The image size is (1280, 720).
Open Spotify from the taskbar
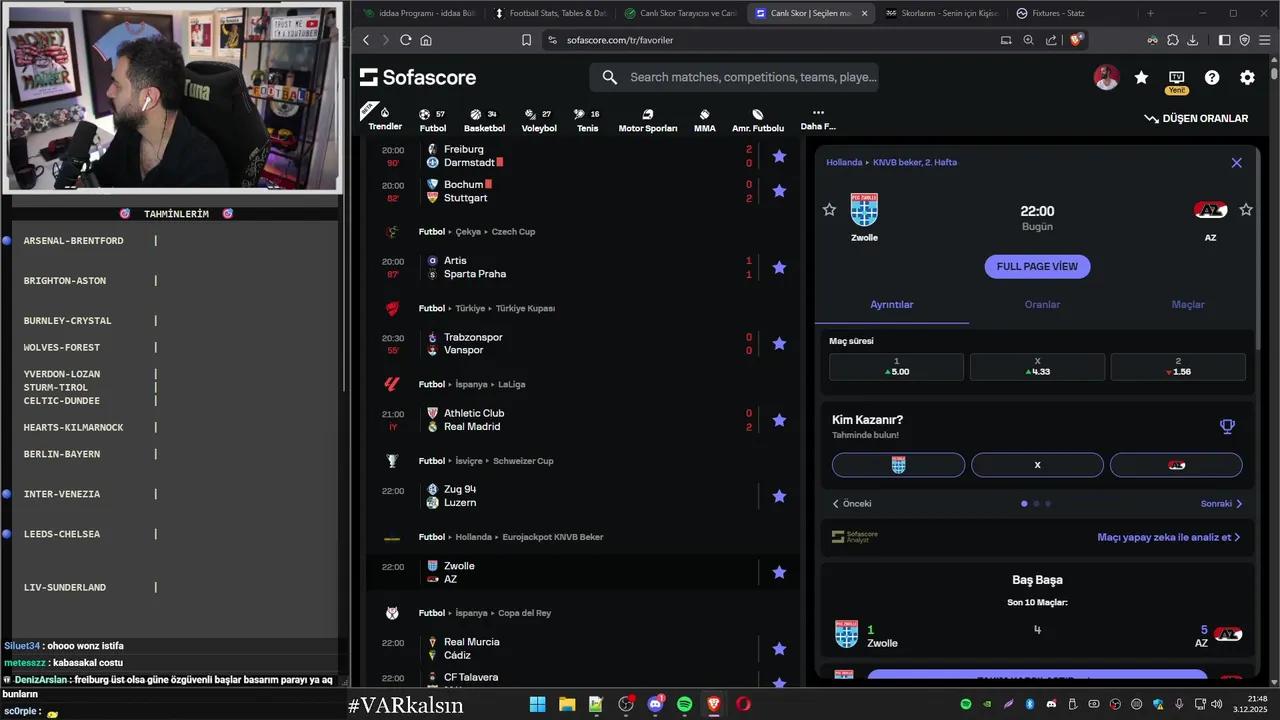tap(684, 704)
